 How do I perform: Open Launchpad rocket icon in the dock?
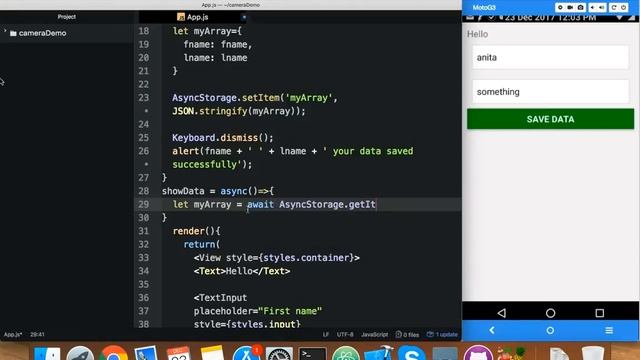pos(80,353)
